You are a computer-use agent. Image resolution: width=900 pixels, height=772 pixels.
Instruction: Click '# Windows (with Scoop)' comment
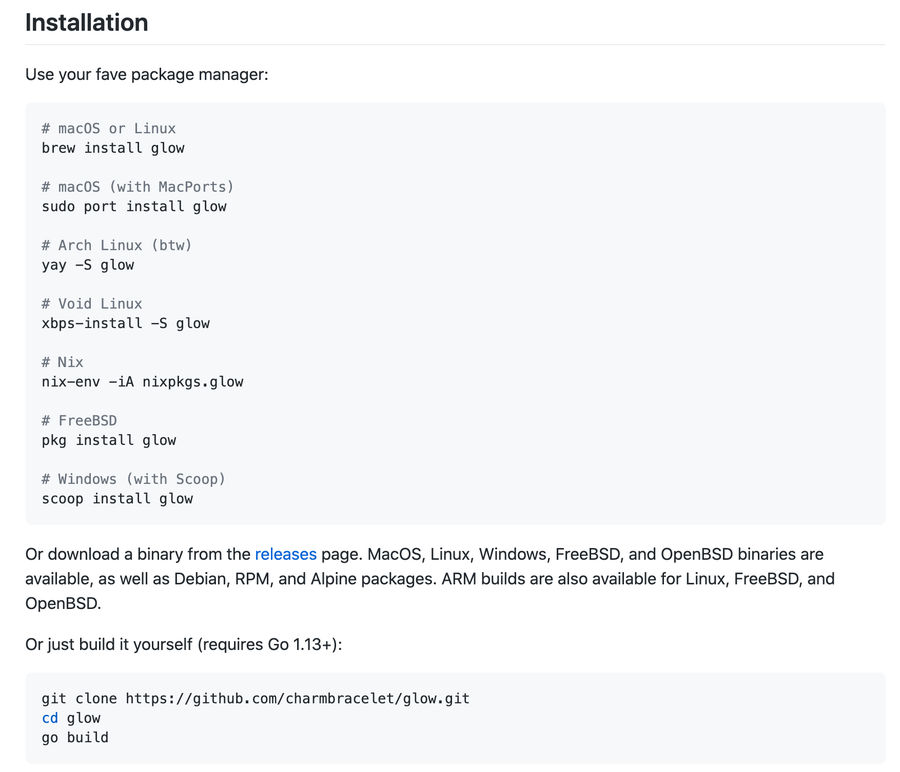(x=133, y=479)
